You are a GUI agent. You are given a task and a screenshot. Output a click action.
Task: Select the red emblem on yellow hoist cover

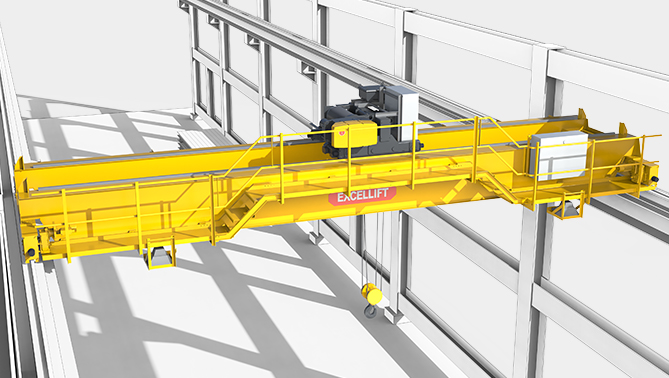point(341,133)
